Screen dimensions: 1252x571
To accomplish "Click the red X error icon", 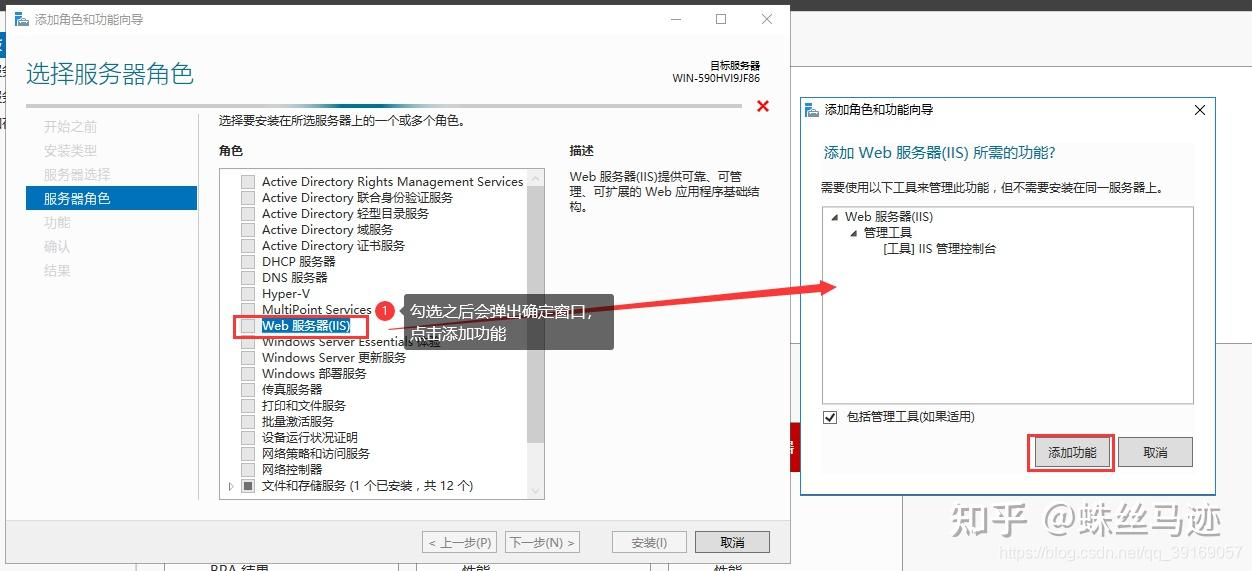I will 763,106.
